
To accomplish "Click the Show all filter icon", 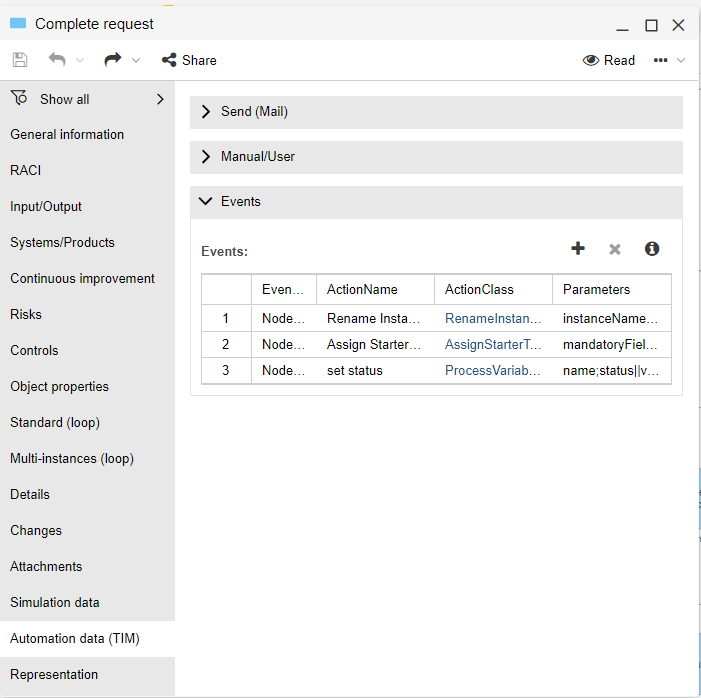I will pyautogui.click(x=19, y=97).
